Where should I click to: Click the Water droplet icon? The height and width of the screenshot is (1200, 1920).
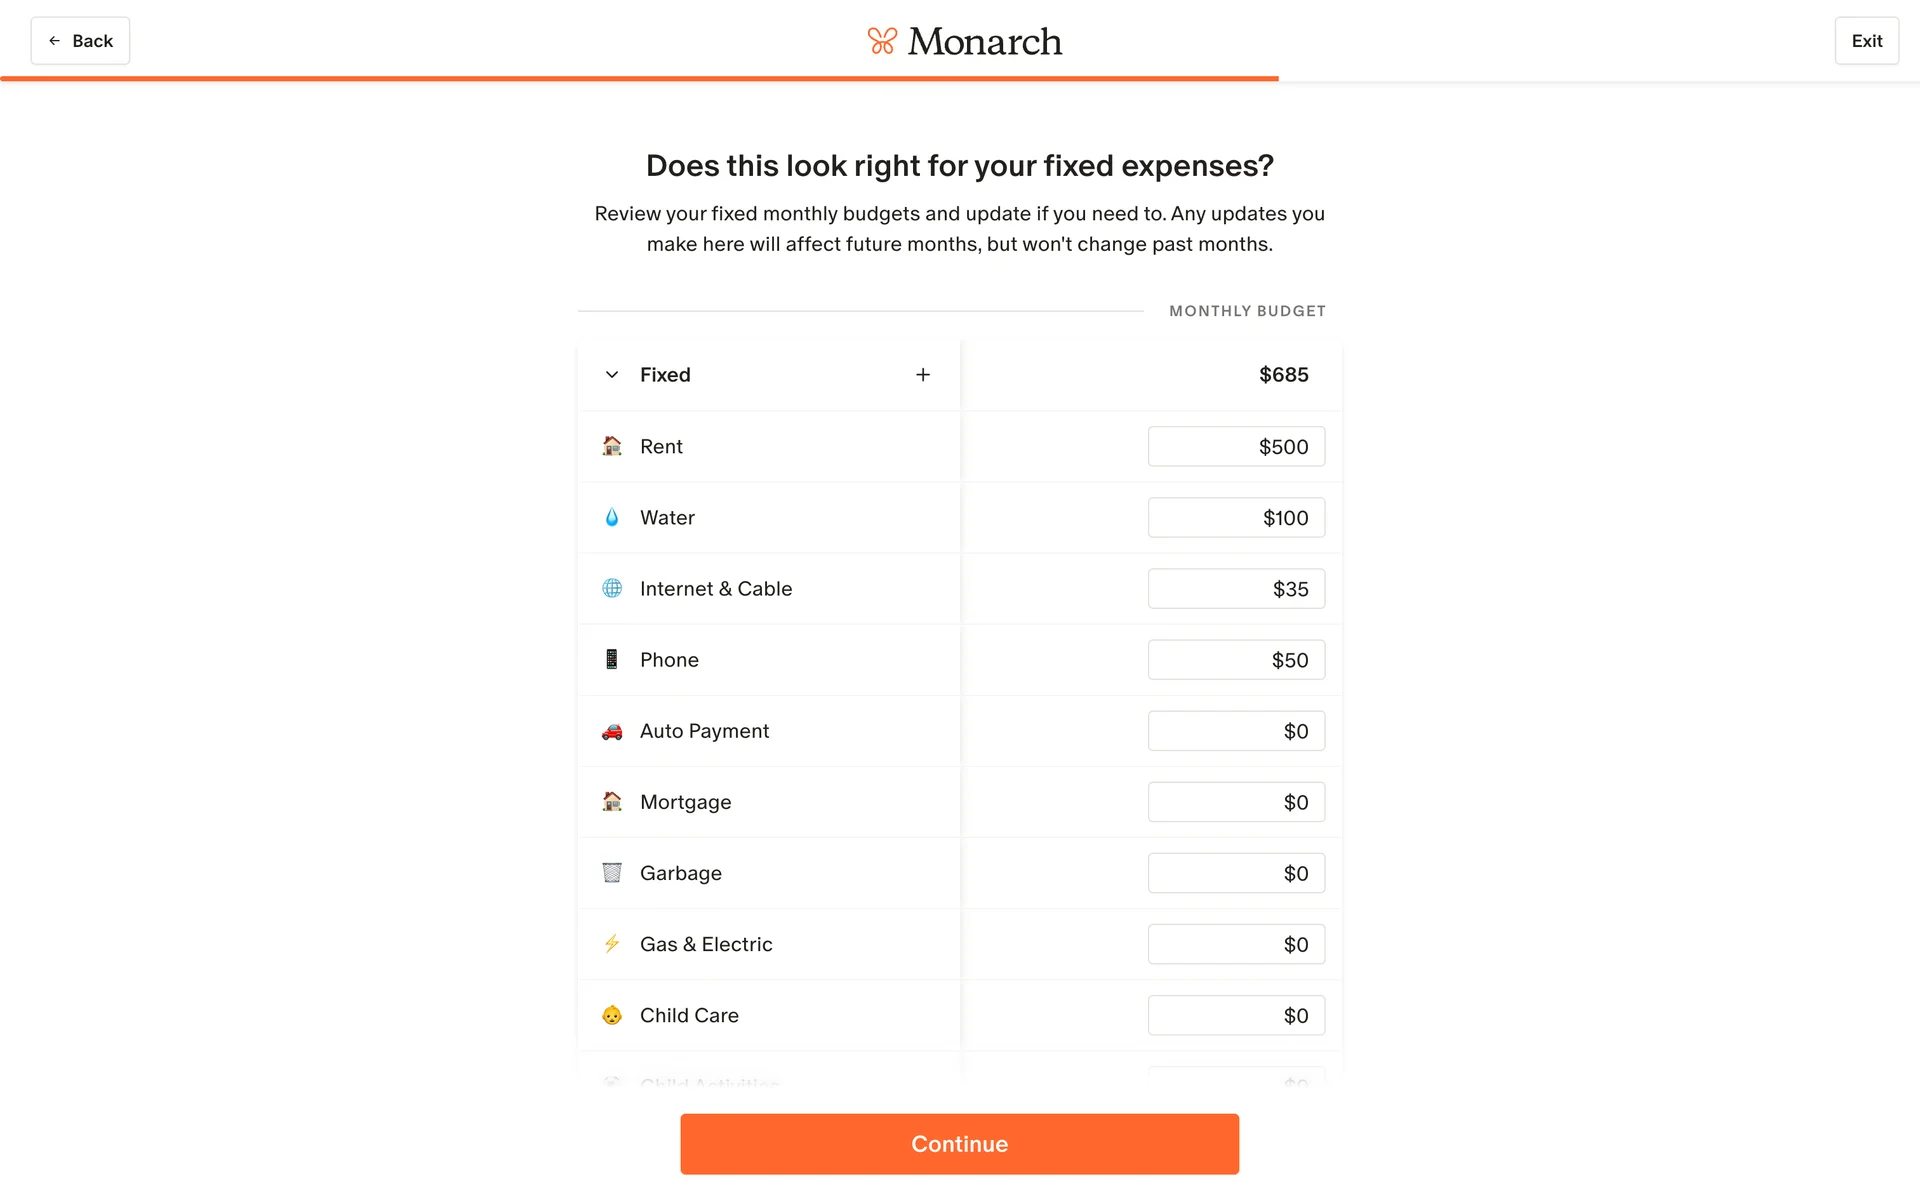612,518
